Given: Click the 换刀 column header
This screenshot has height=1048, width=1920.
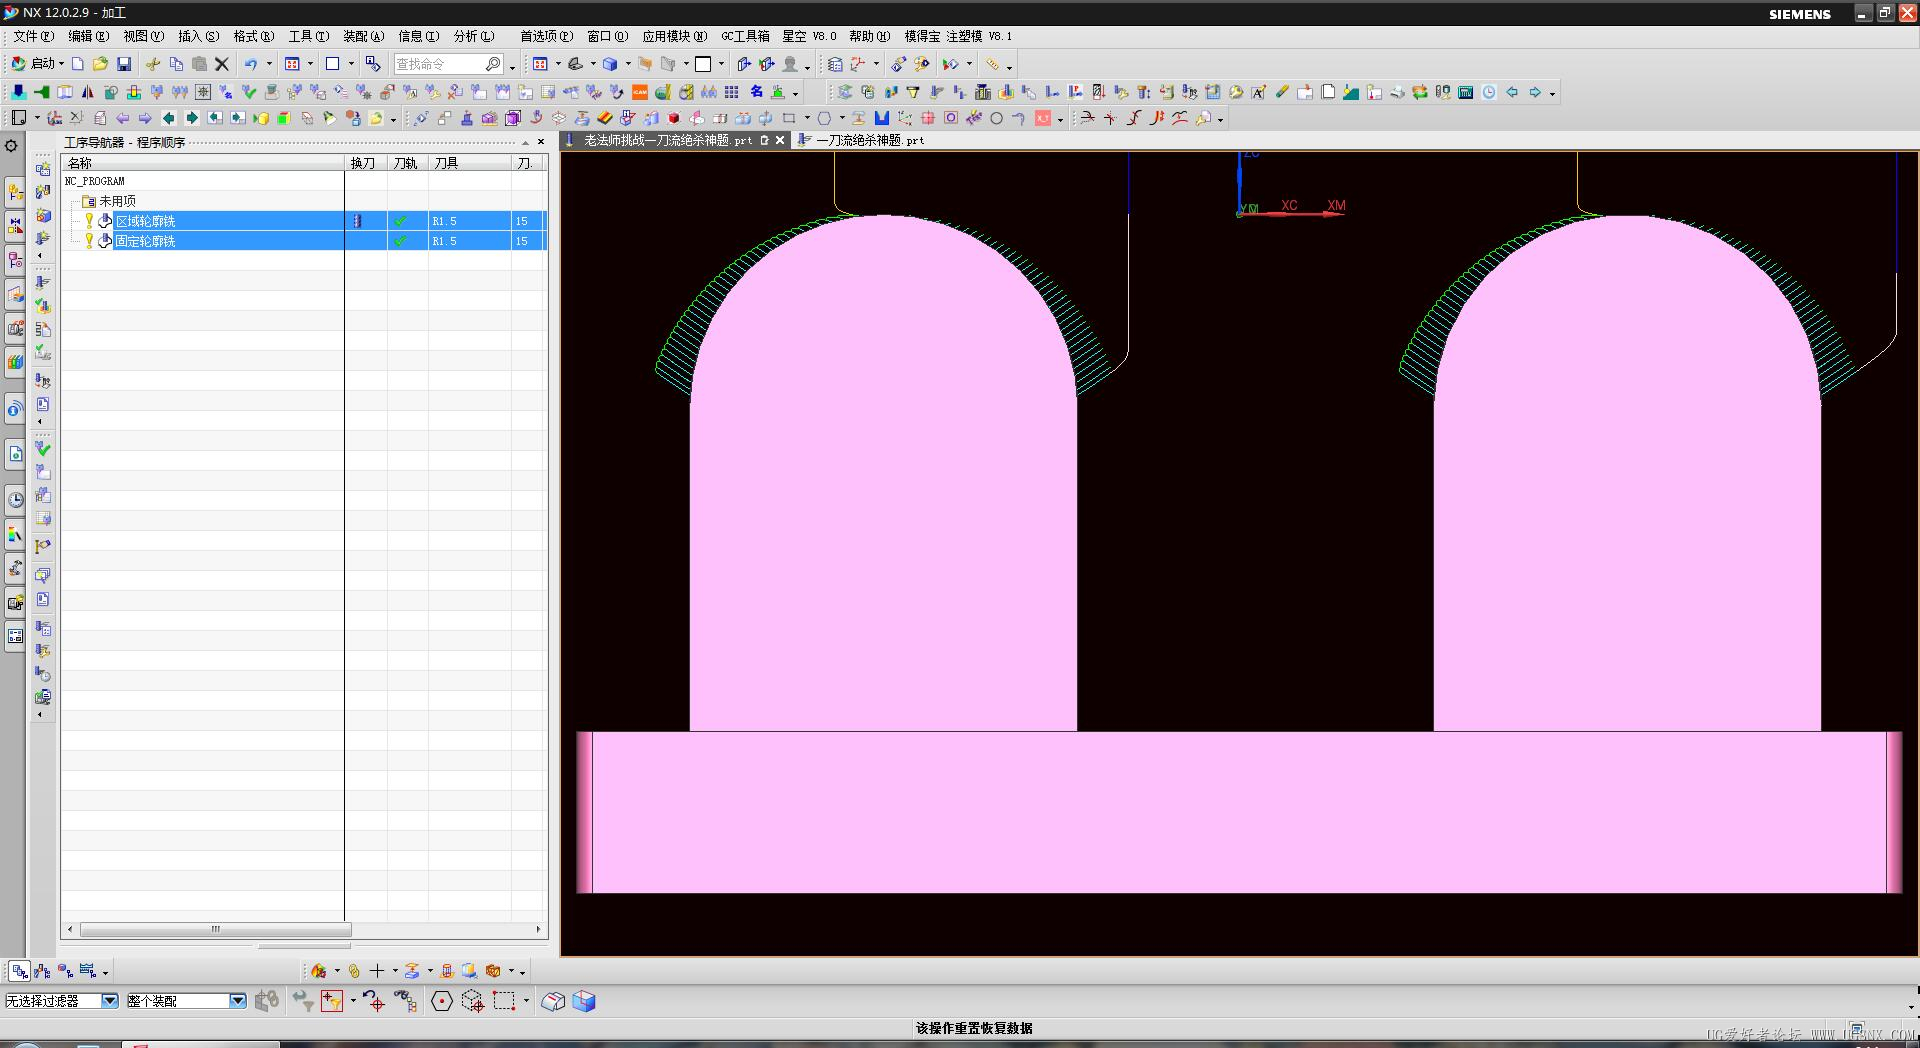Looking at the screenshot, I should pos(366,163).
